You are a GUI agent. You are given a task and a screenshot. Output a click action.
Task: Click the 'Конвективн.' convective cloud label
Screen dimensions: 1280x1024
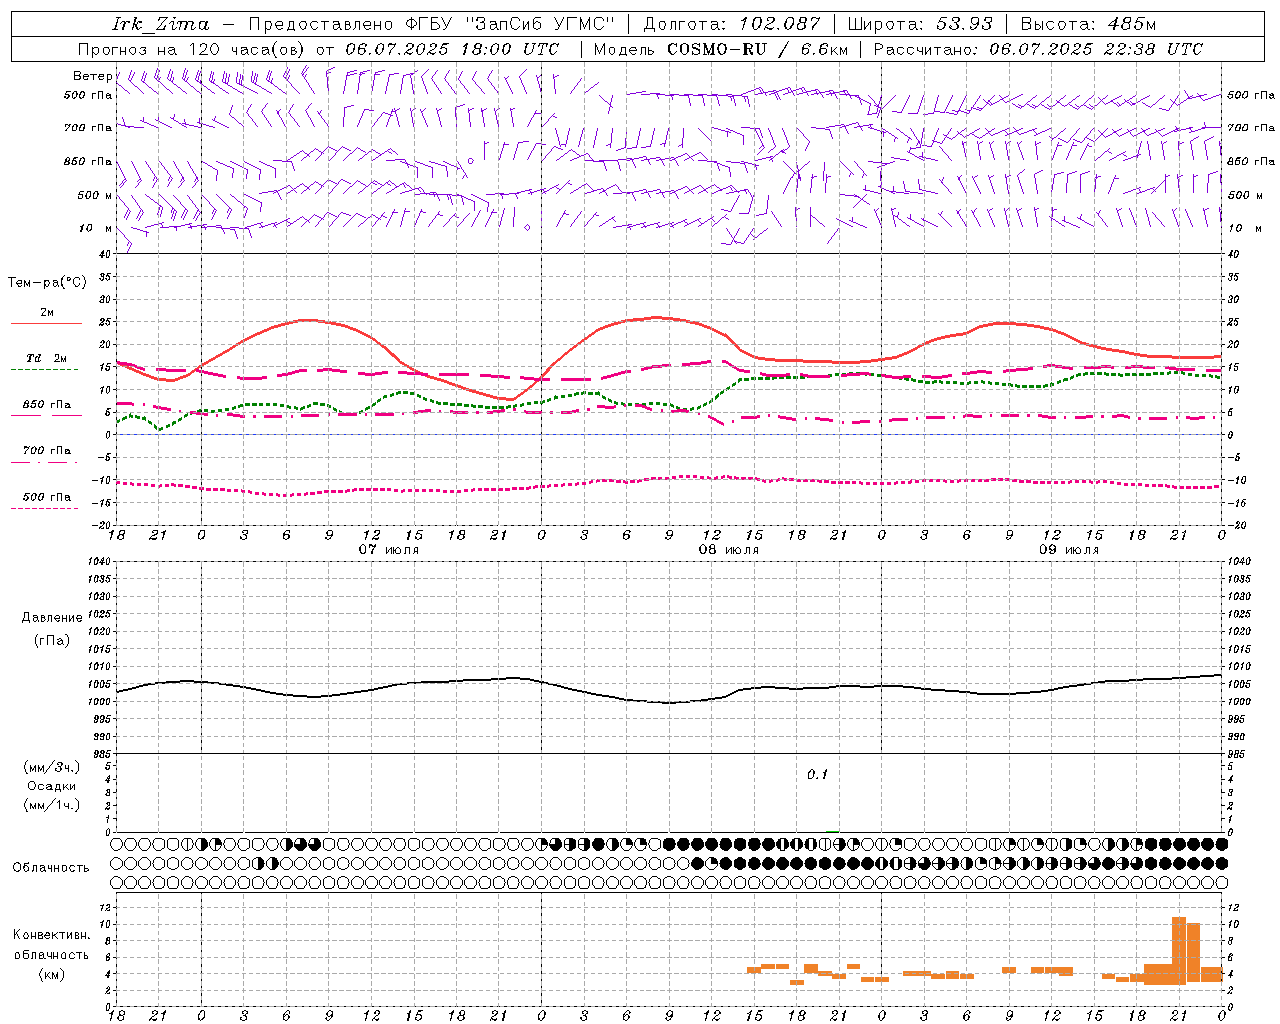click(51, 935)
